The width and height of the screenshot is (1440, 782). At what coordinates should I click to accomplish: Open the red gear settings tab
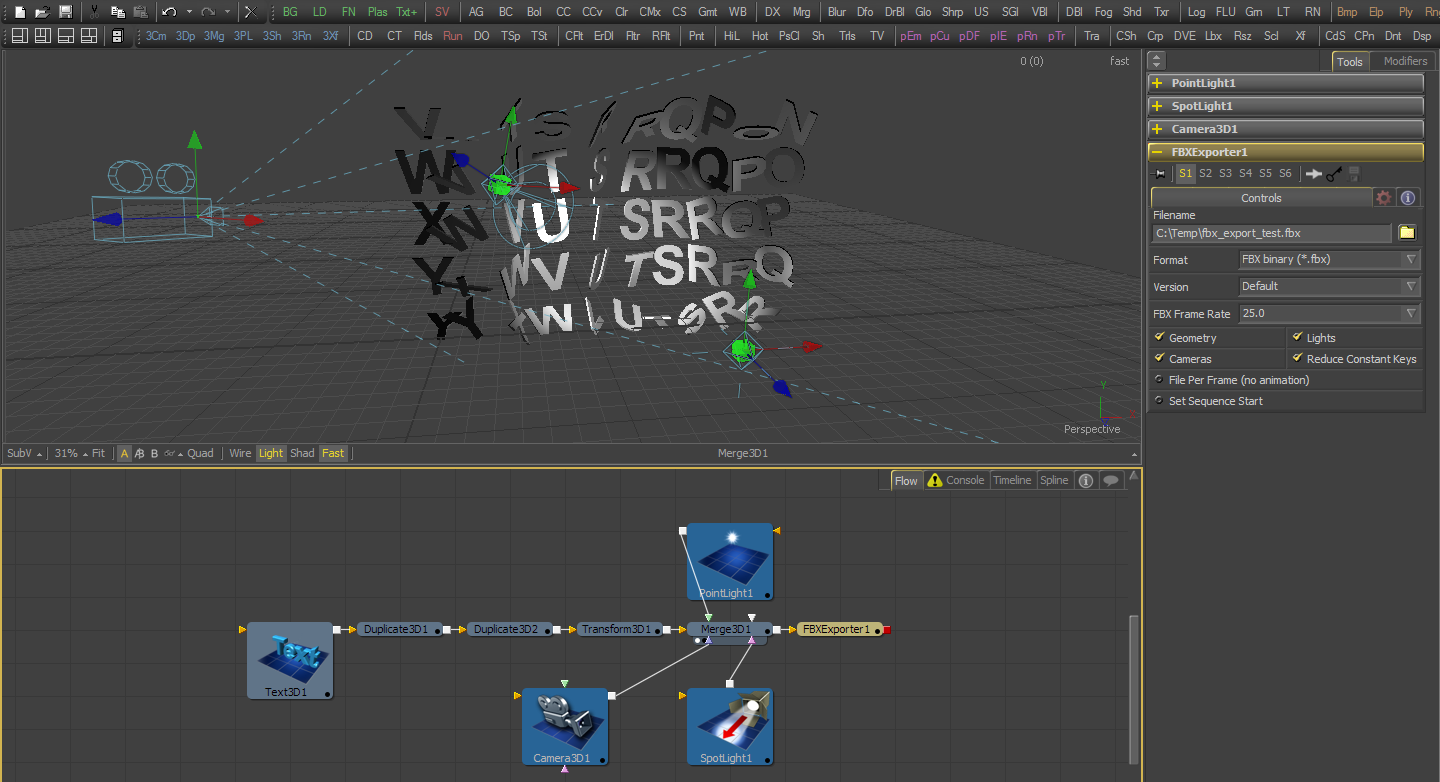(x=1383, y=197)
